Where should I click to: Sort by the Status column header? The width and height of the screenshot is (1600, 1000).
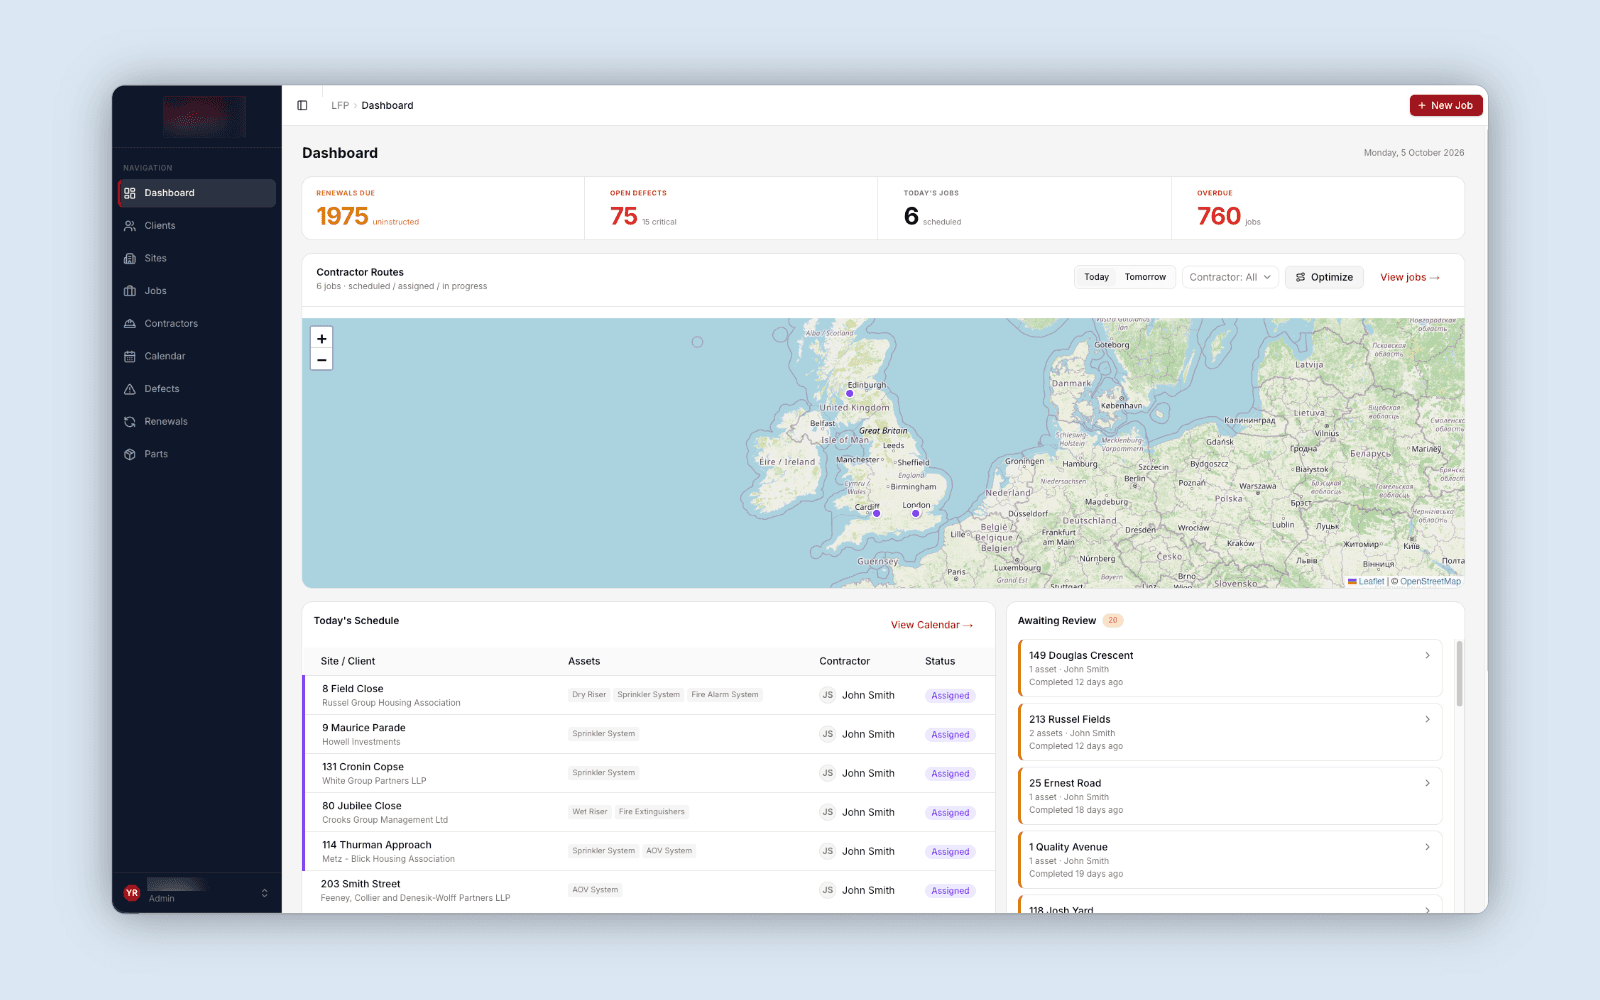click(x=940, y=661)
